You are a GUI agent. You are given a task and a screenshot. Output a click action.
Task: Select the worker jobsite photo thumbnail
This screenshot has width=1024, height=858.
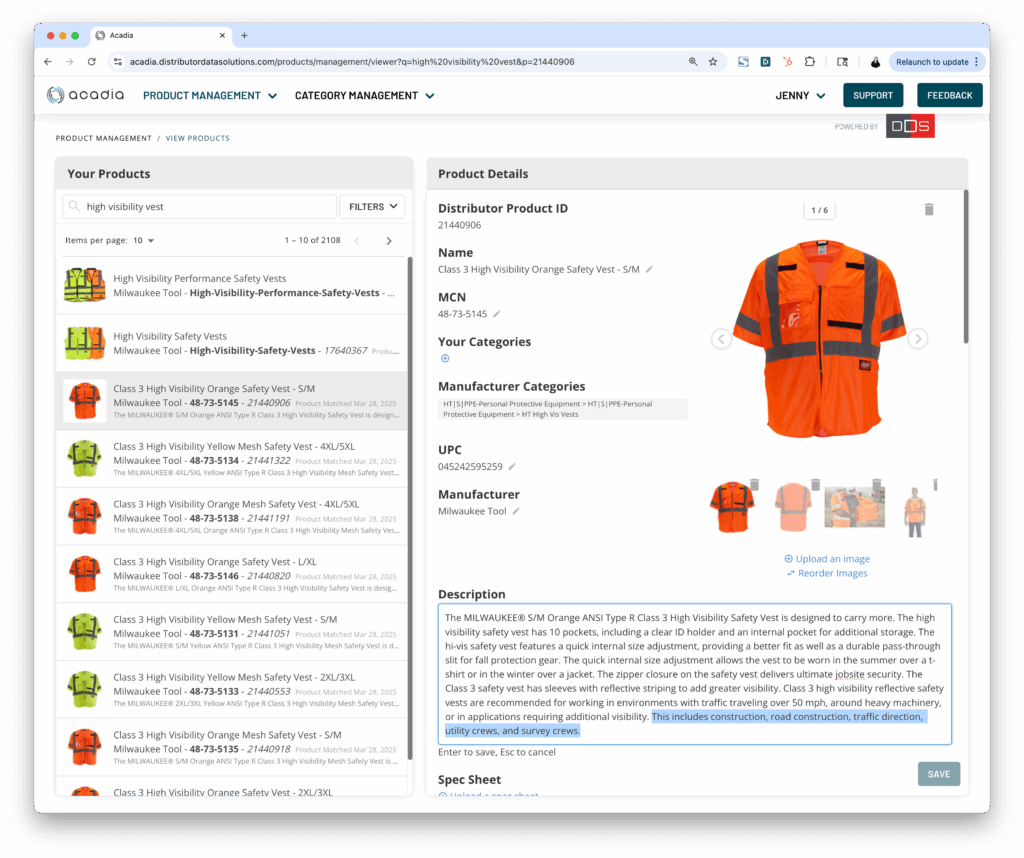click(853, 508)
